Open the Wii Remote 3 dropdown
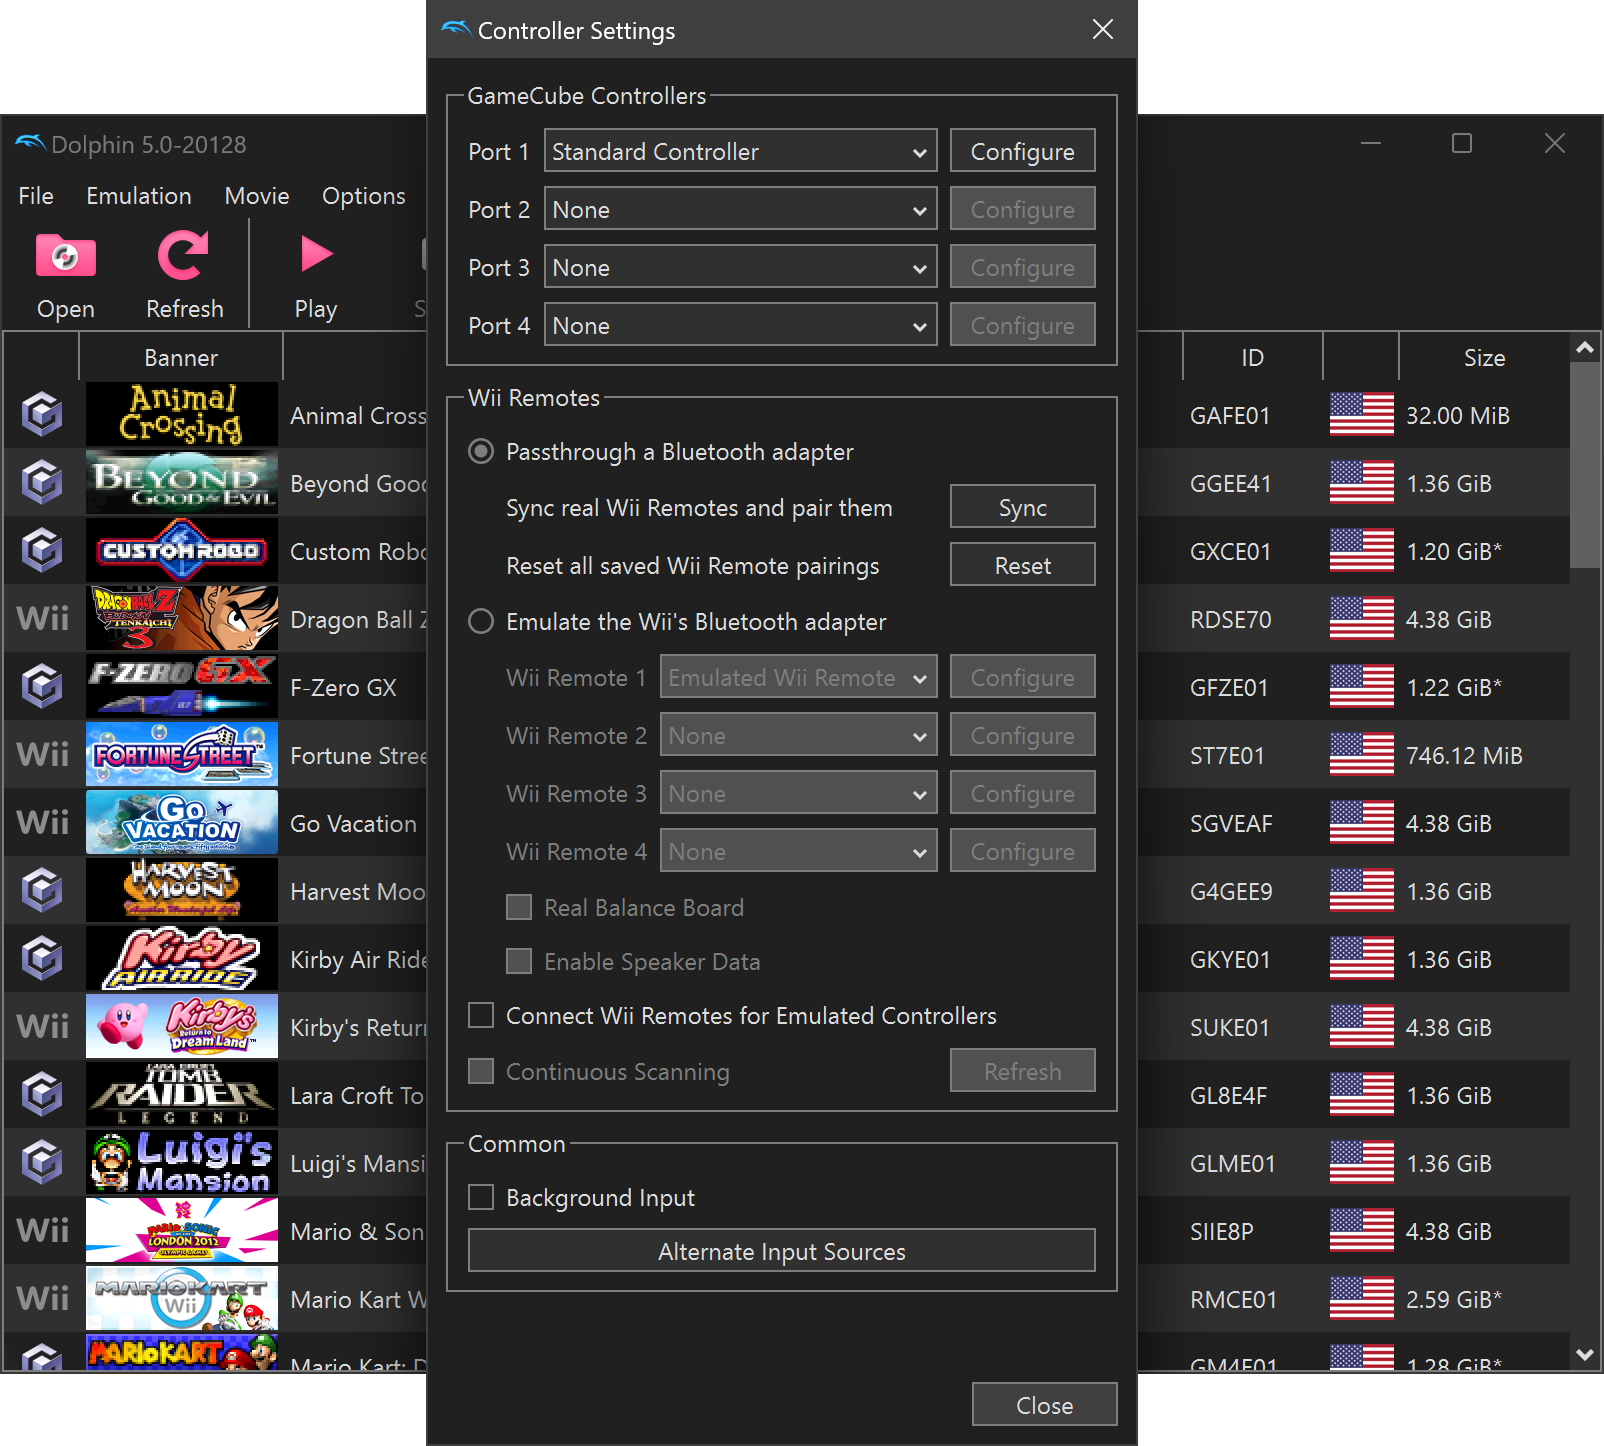The image size is (1604, 1446). pyautogui.click(x=798, y=793)
